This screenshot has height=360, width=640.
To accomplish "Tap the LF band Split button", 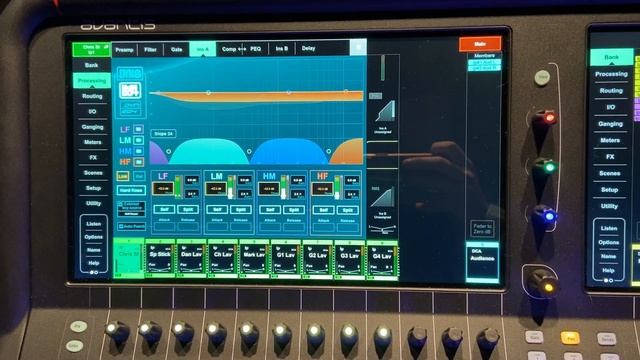I will click(188, 209).
